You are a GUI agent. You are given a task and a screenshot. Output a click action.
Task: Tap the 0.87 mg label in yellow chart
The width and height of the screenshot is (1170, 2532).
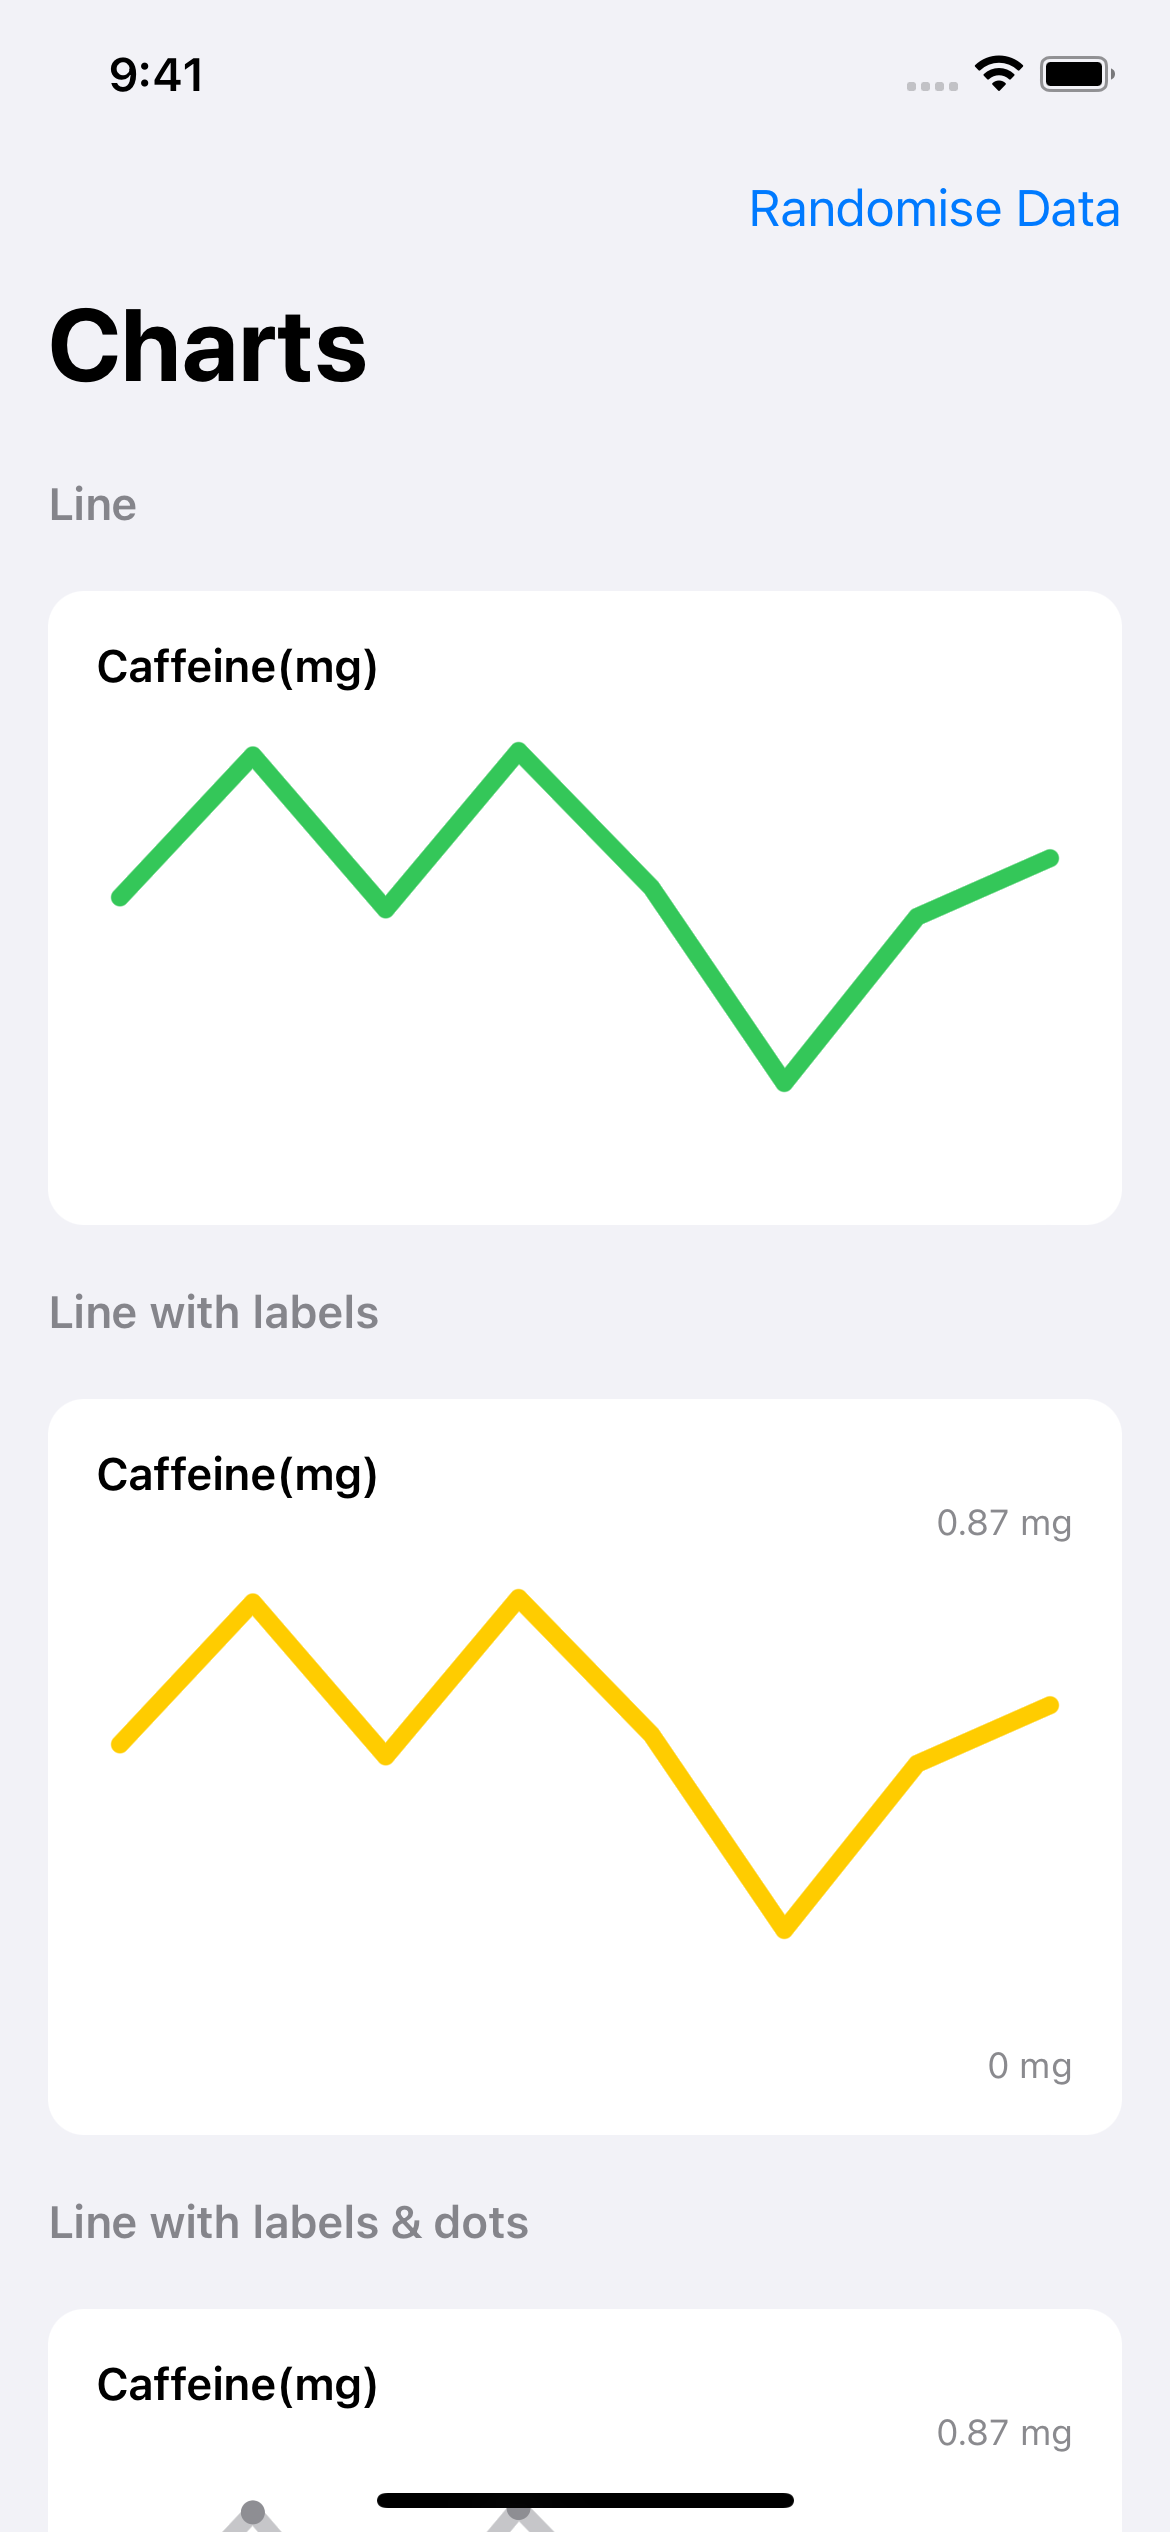[x=1004, y=1523]
